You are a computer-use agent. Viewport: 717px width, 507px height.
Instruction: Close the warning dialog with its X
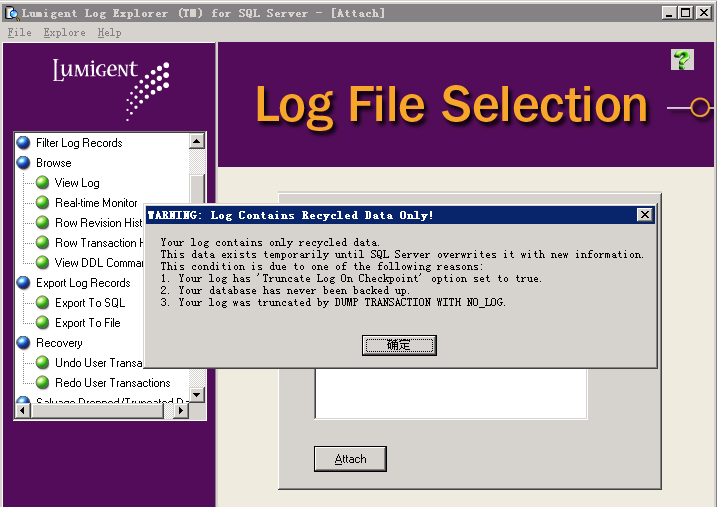(644, 214)
